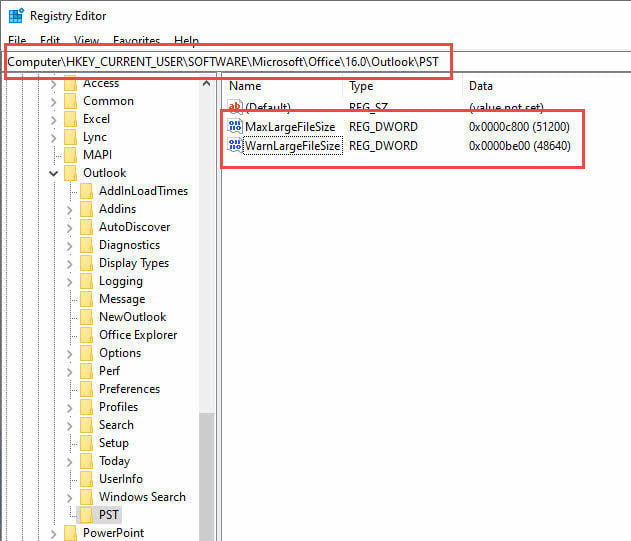Click the tree scrollbar up arrow

pyautogui.click(x=207, y=84)
